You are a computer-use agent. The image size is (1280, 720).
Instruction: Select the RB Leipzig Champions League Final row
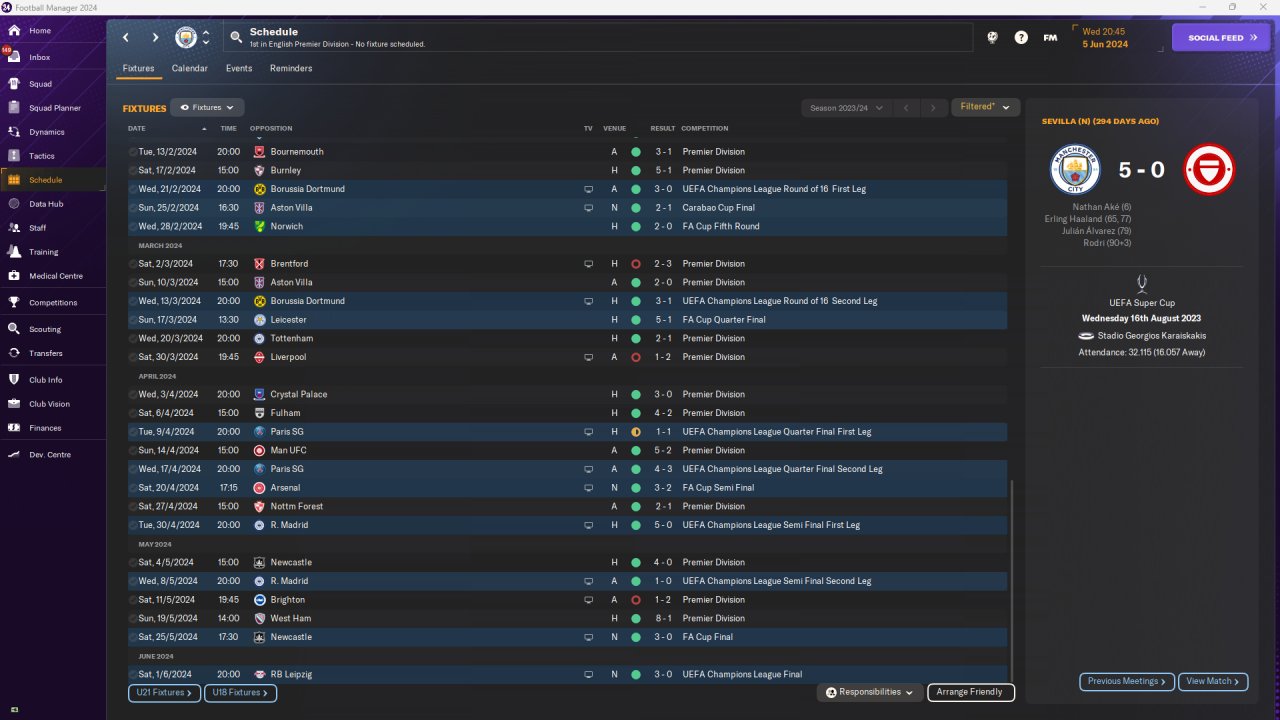[x=567, y=675]
